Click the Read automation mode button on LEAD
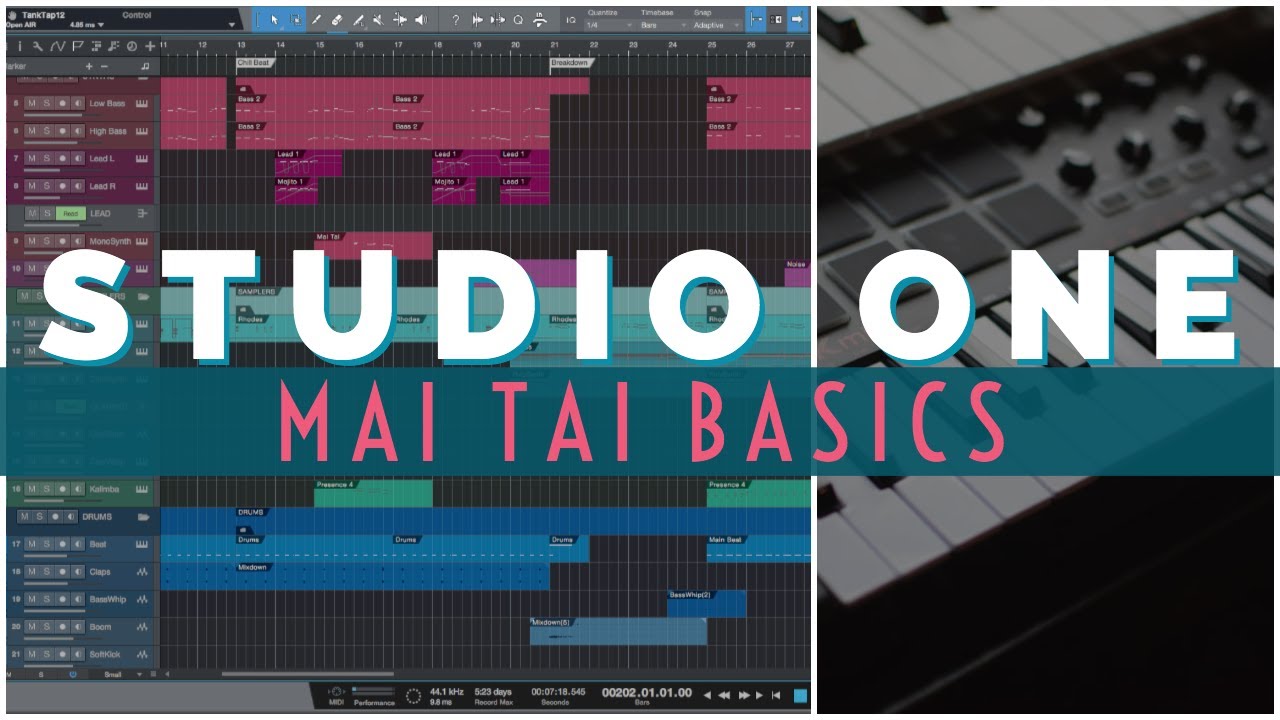 pyautogui.click(x=71, y=213)
